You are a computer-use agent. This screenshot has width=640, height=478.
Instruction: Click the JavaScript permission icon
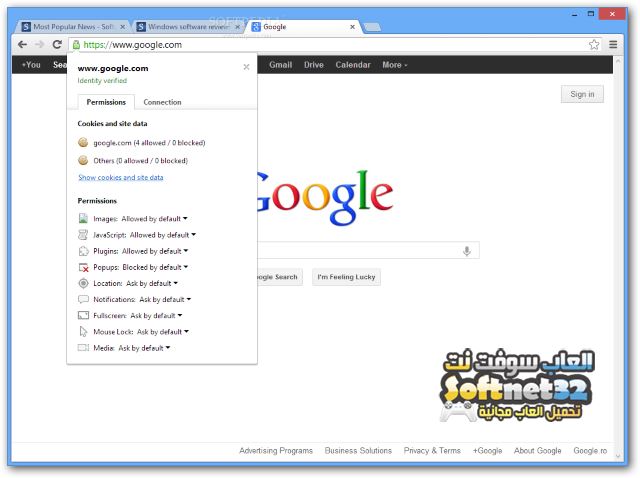pyautogui.click(x=83, y=235)
